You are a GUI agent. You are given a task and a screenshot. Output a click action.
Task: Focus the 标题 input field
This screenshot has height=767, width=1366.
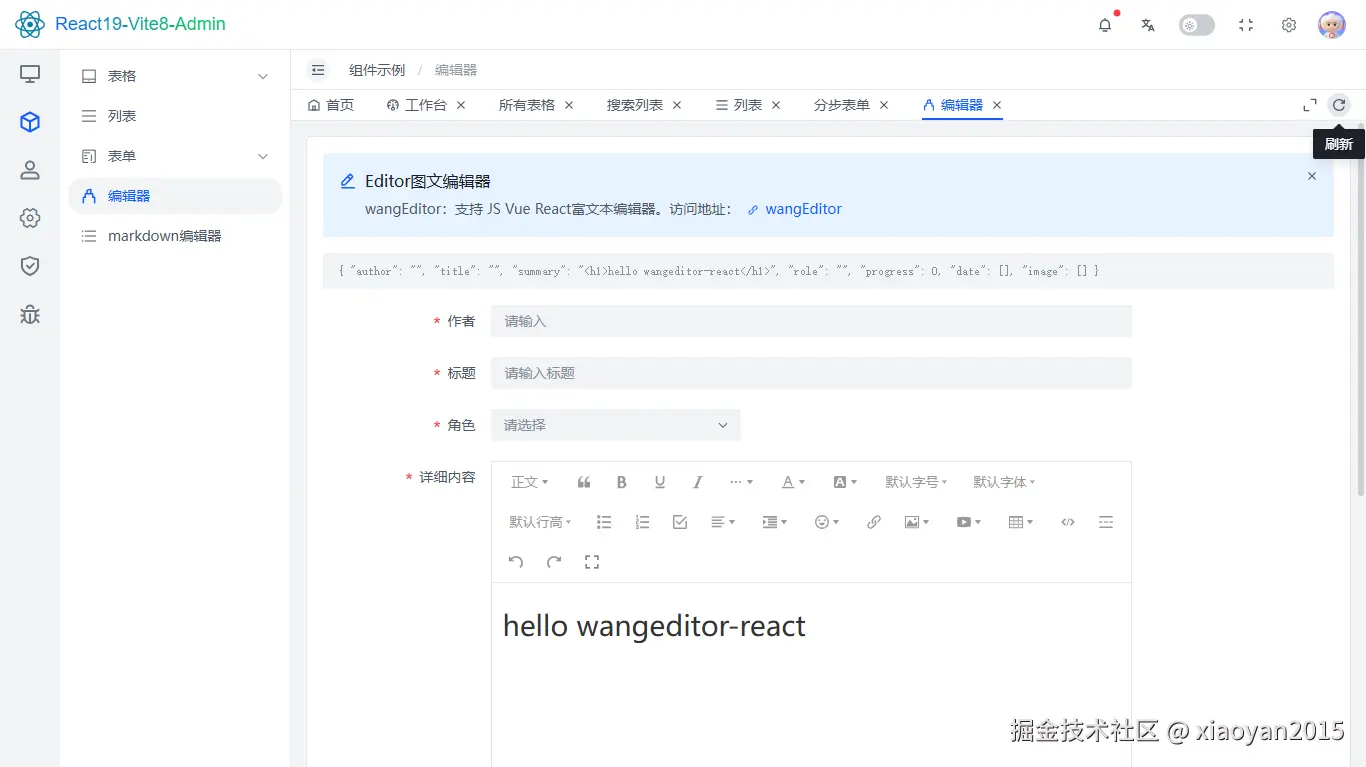[x=811, y=373]
